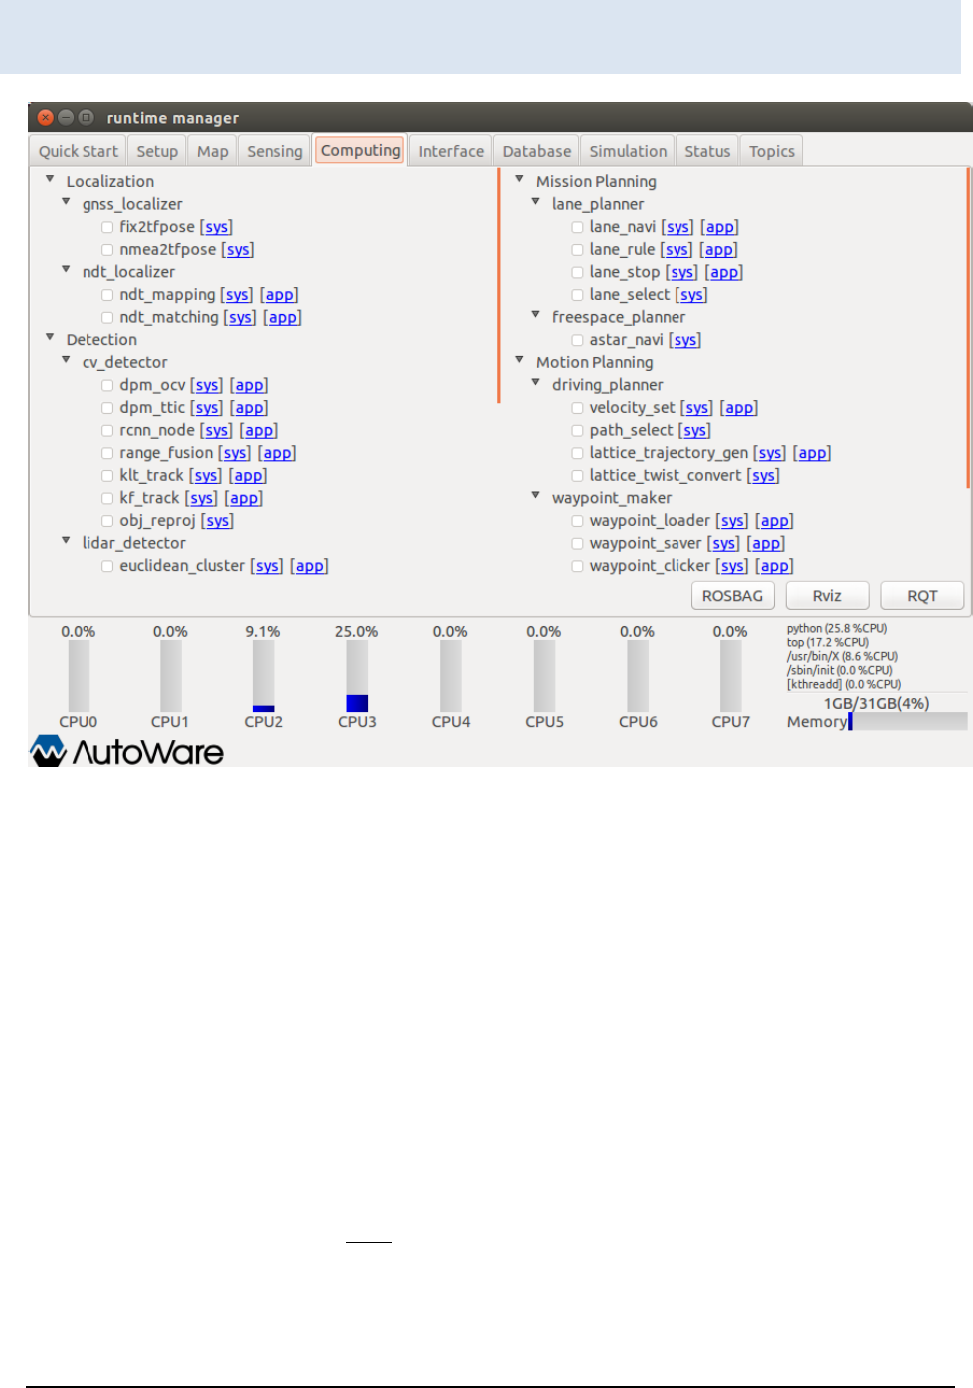This screenshot has height=1388, width=973.
Task: Open the Sensing tab
Action: coord(274,150)
